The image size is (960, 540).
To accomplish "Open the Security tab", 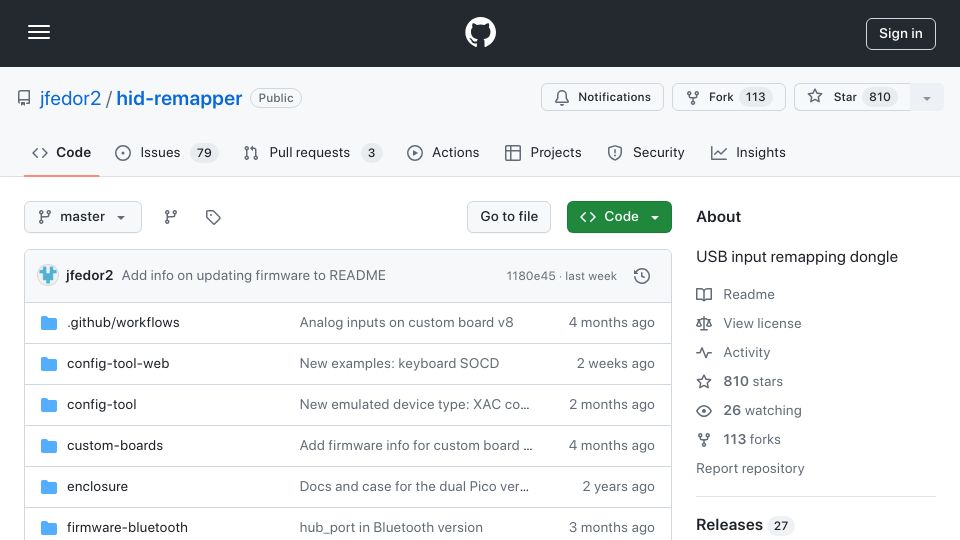I will point(646,153).
